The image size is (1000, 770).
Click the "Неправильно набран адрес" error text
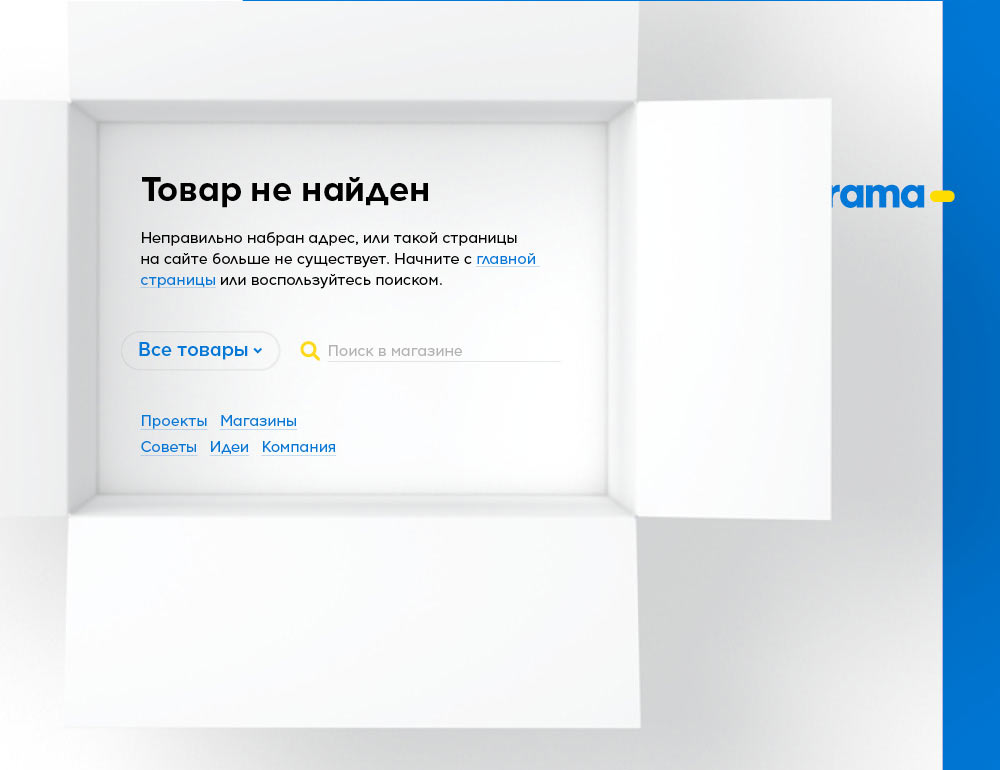[x=329, y=239]
